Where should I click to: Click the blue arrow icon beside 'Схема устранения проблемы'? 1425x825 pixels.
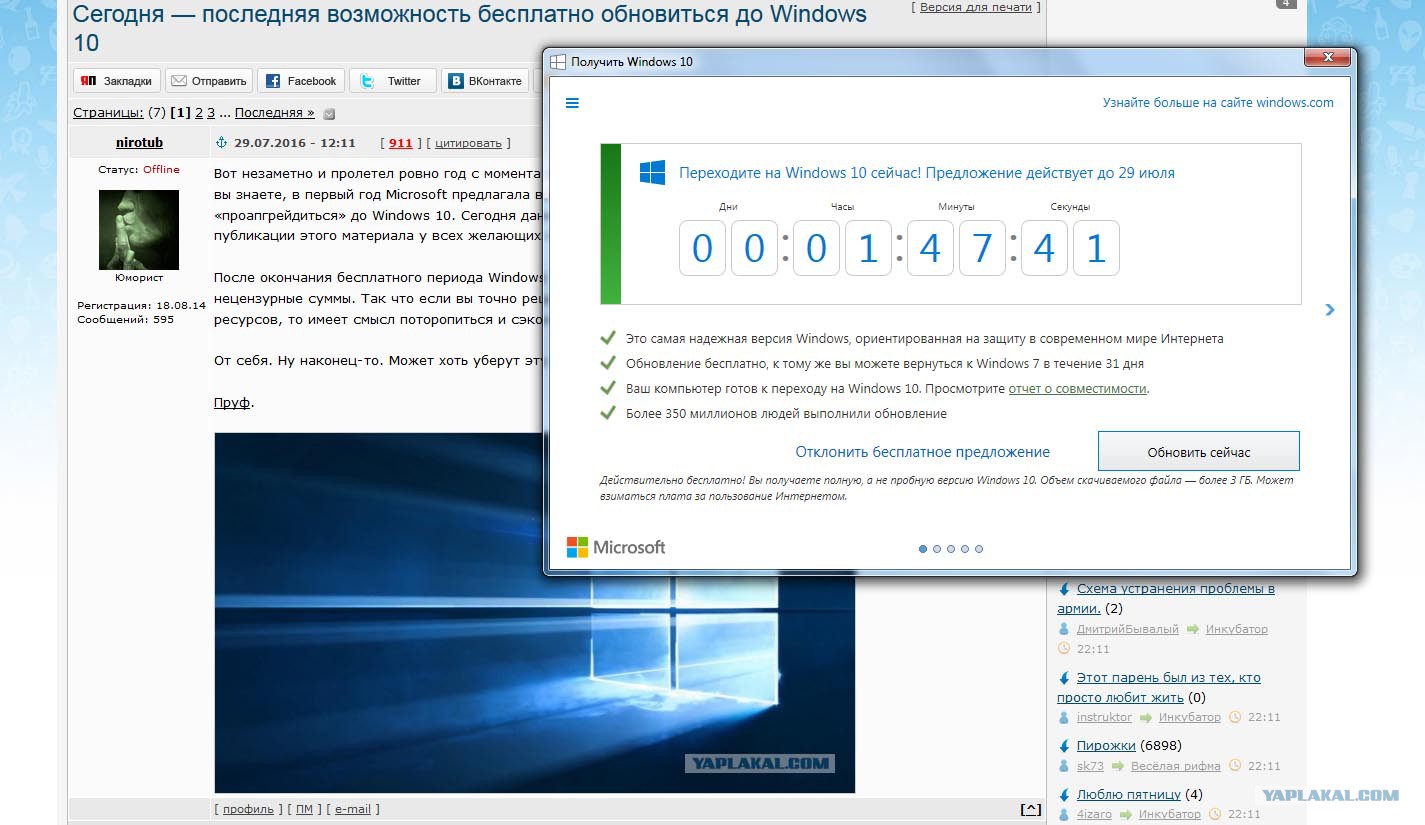(x=1065, y=589)
